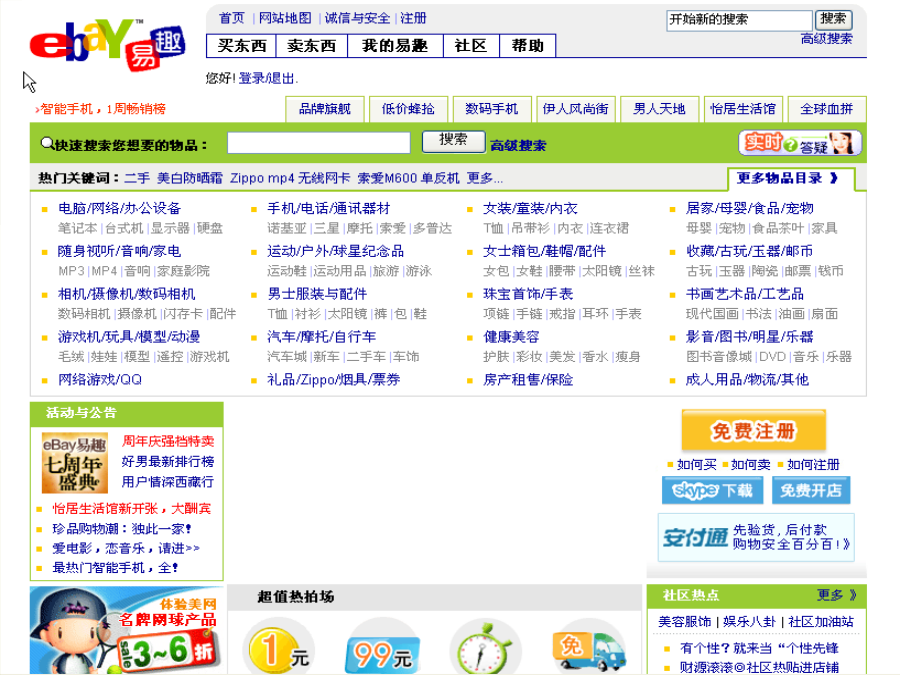This screenshot has width=900, height=675.
Task: Switch to the 低价蜂抢 tab
Action: (408, 109)
